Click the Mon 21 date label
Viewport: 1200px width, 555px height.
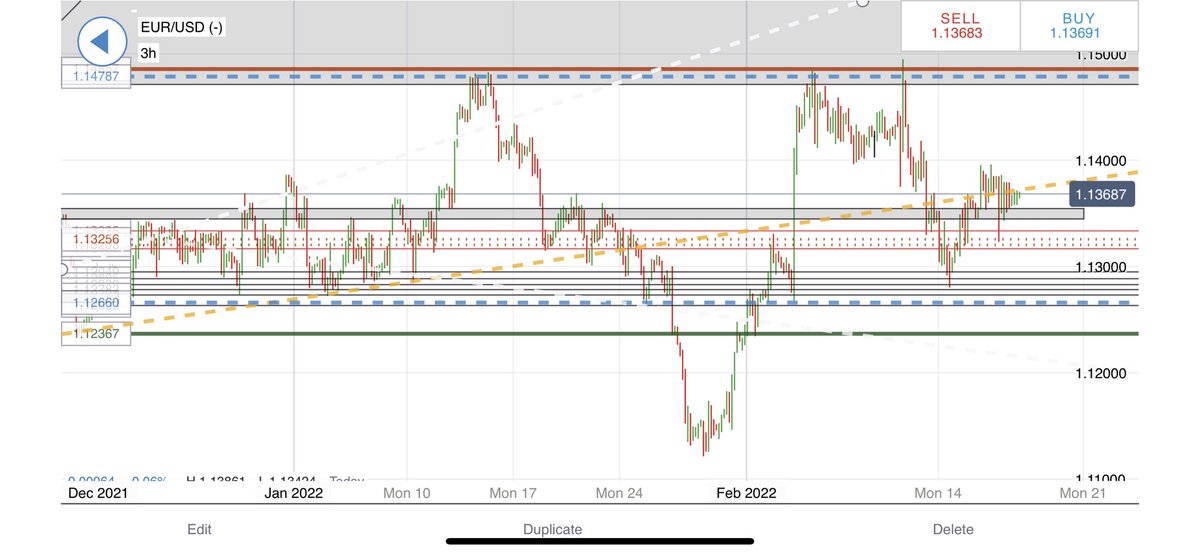[x=1084, y=493]
